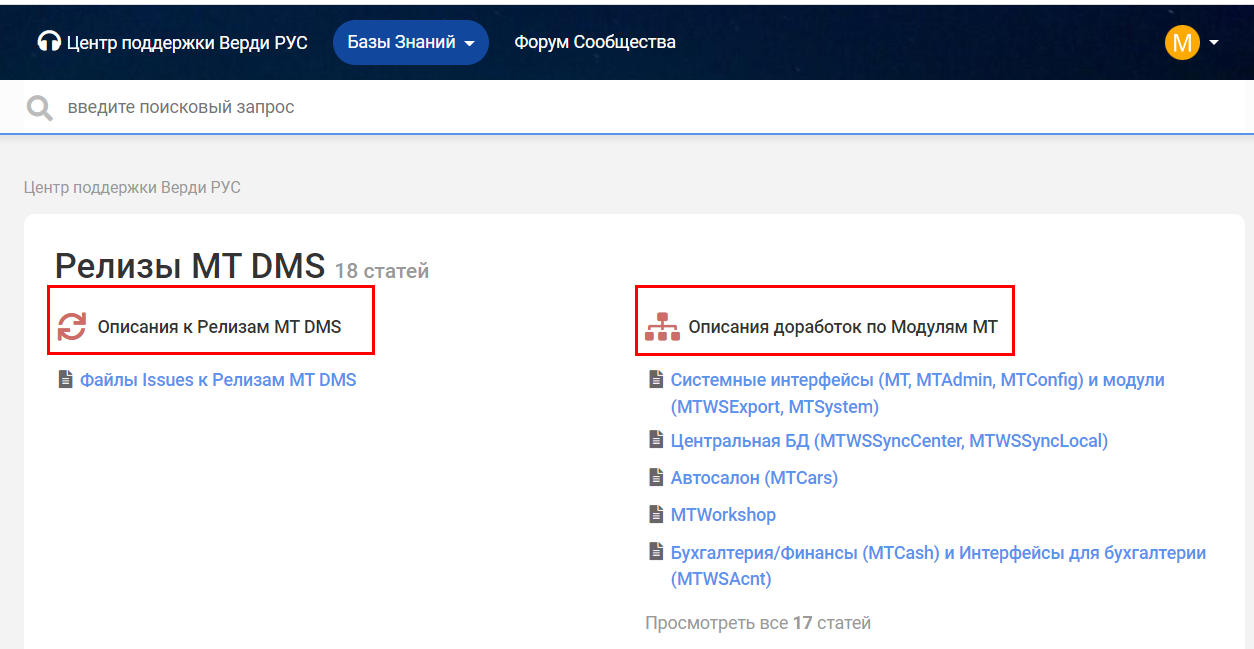Click the red refresh arrows releases icon

[71, 327]
